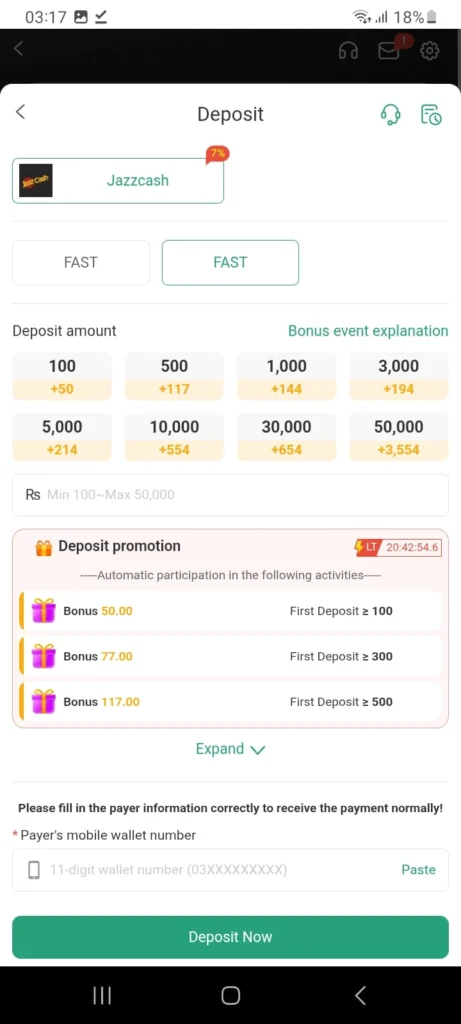This screenshot has width=461, height=1024.
Task: Select the Jazzcash payment method
Action: [x=118, y=180]
